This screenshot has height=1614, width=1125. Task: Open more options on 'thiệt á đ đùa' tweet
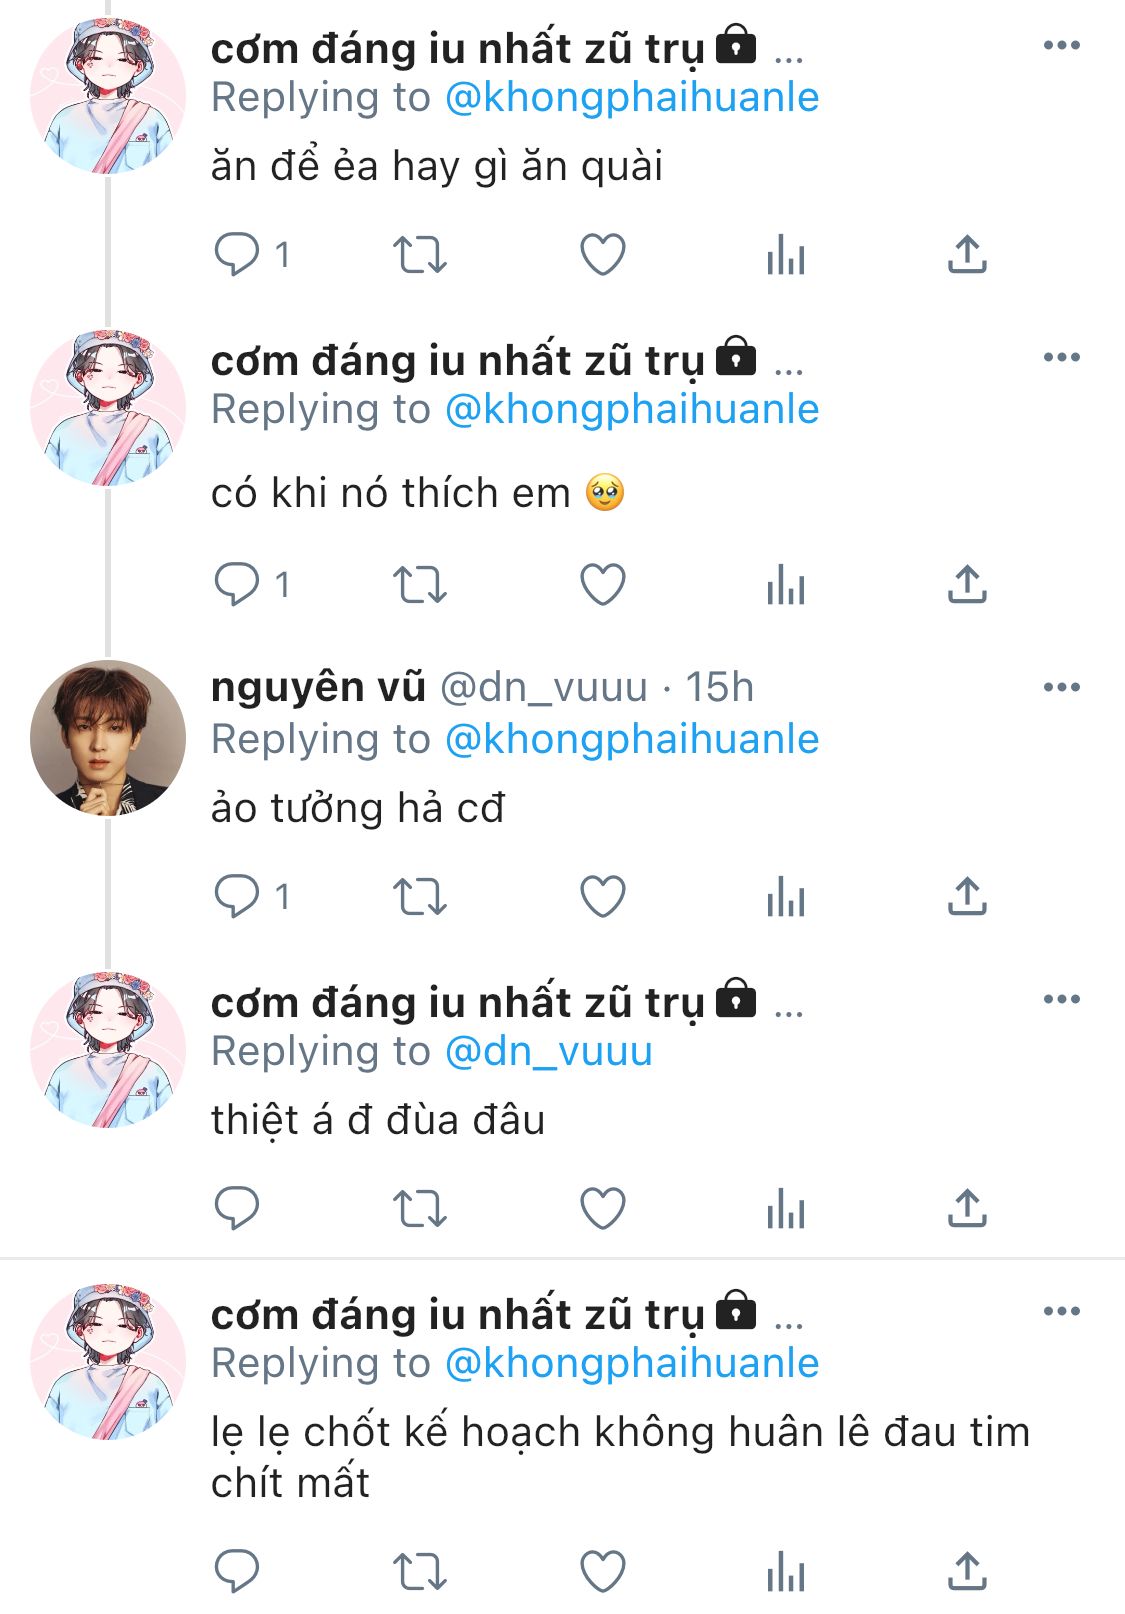click(1061, 999)
